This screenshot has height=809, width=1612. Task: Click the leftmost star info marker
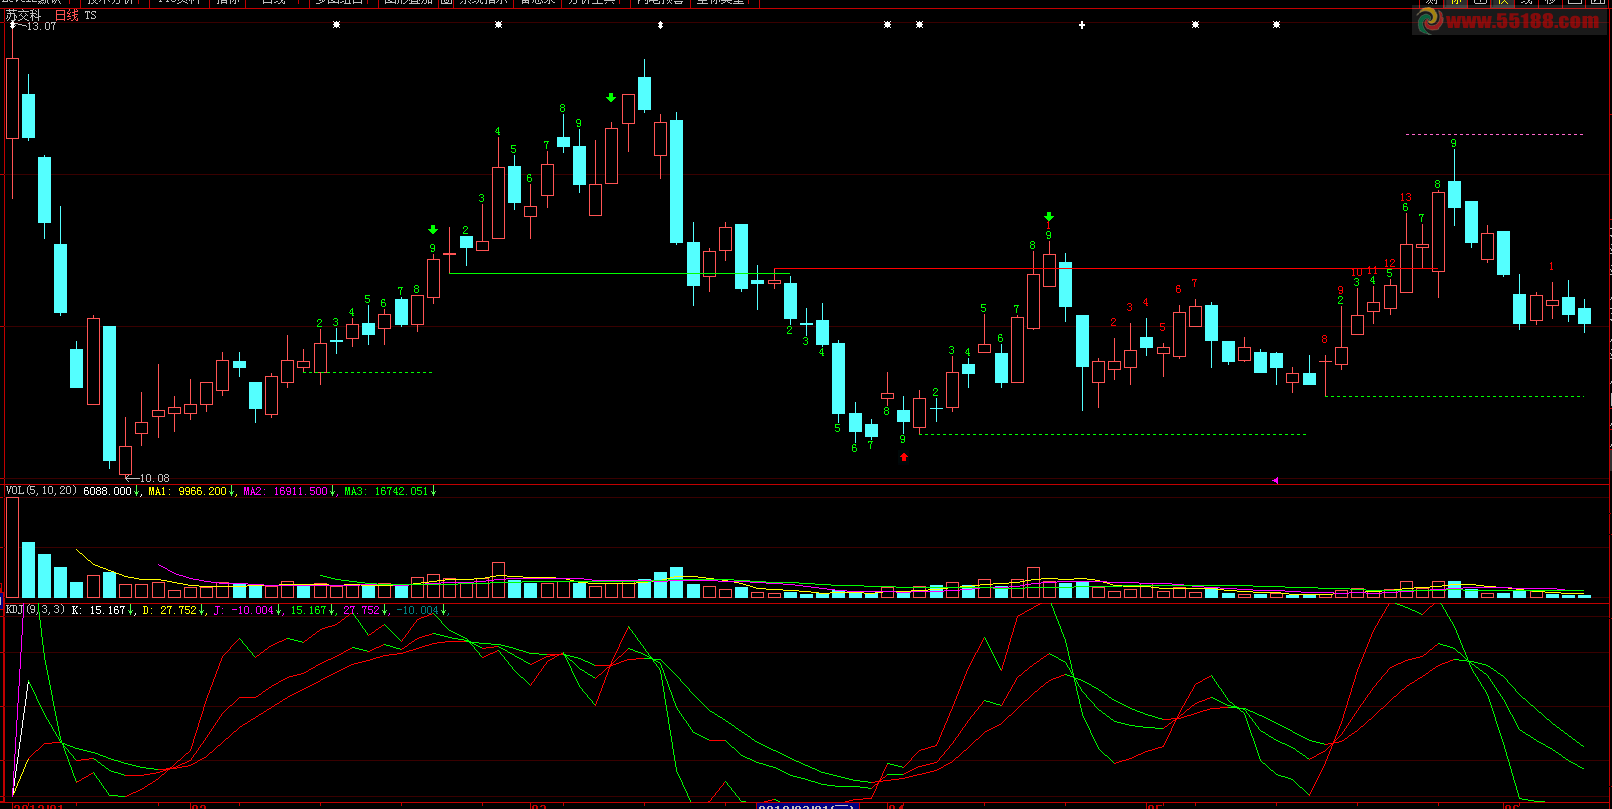coord(336,25)
